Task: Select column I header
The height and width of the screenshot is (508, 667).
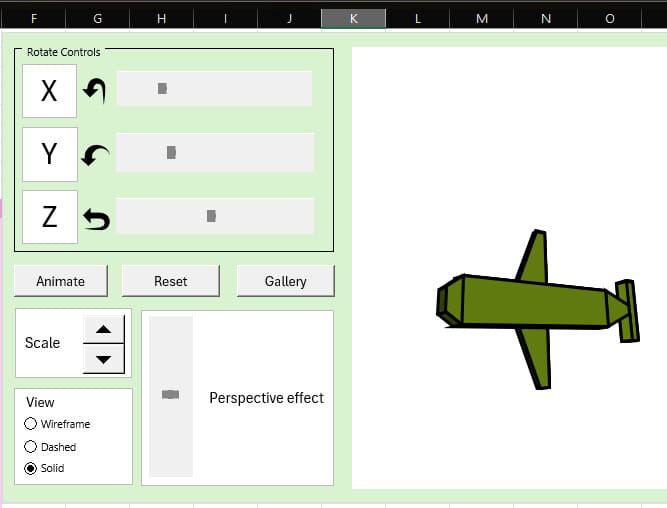Action: coord(225,18)
